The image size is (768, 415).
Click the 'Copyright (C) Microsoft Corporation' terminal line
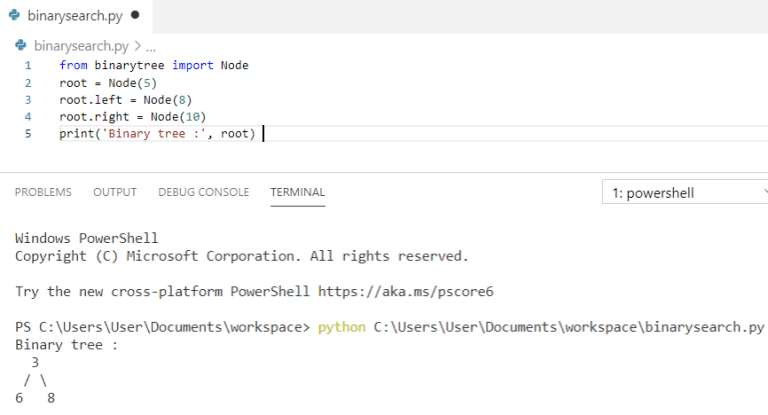pos(242,256)
